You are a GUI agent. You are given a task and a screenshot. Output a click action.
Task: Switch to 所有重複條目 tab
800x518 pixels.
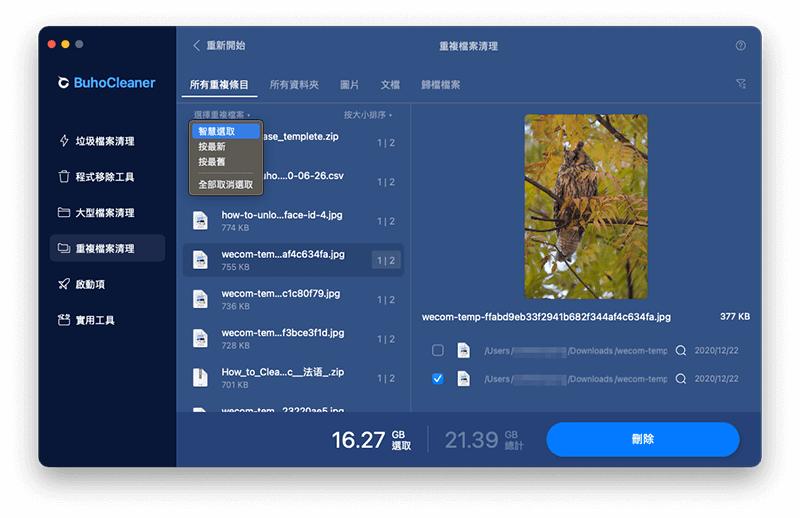219,85
